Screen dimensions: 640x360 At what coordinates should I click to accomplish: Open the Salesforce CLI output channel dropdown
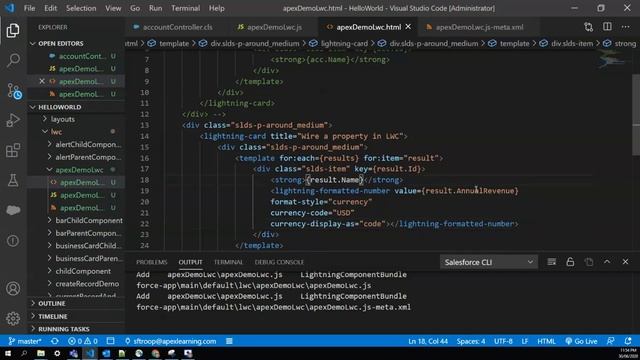[489, 262]
